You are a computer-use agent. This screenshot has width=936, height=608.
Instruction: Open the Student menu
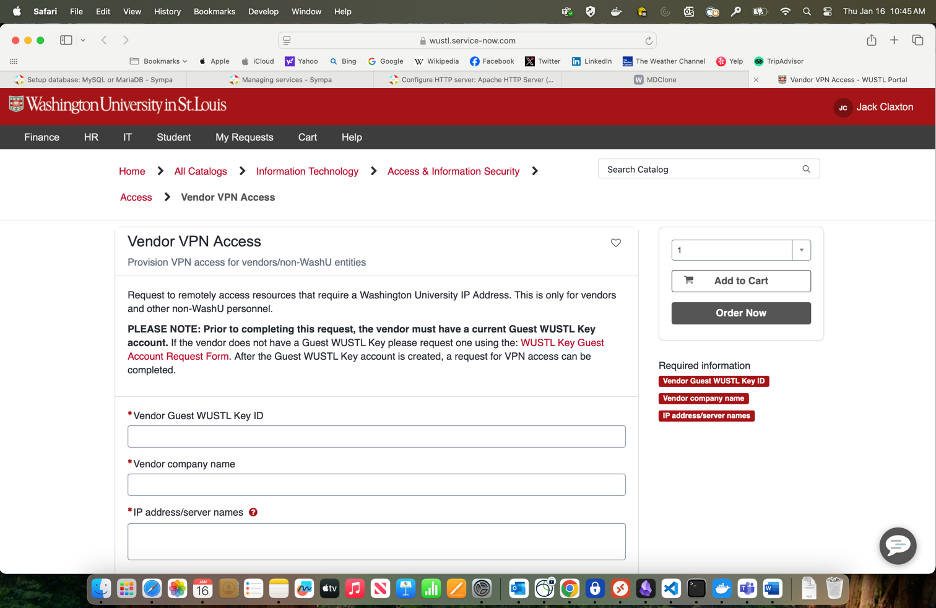pyautogui.click(x=174, y=137)
